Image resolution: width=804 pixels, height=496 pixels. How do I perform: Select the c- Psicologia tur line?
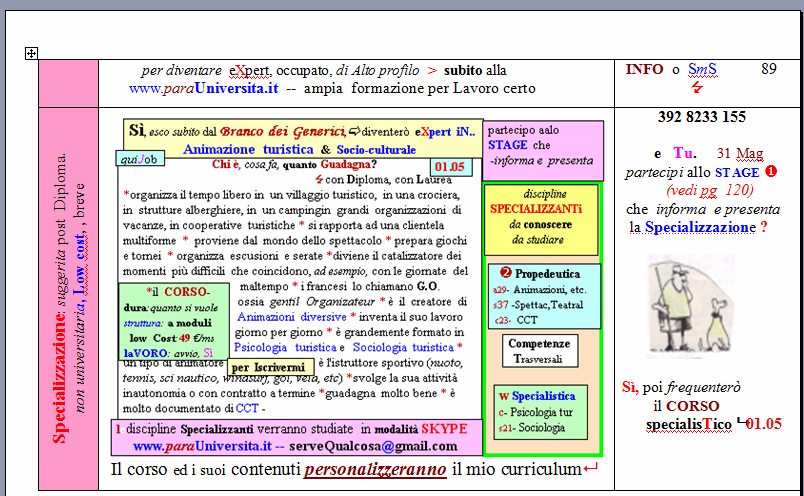coord(535,412)
